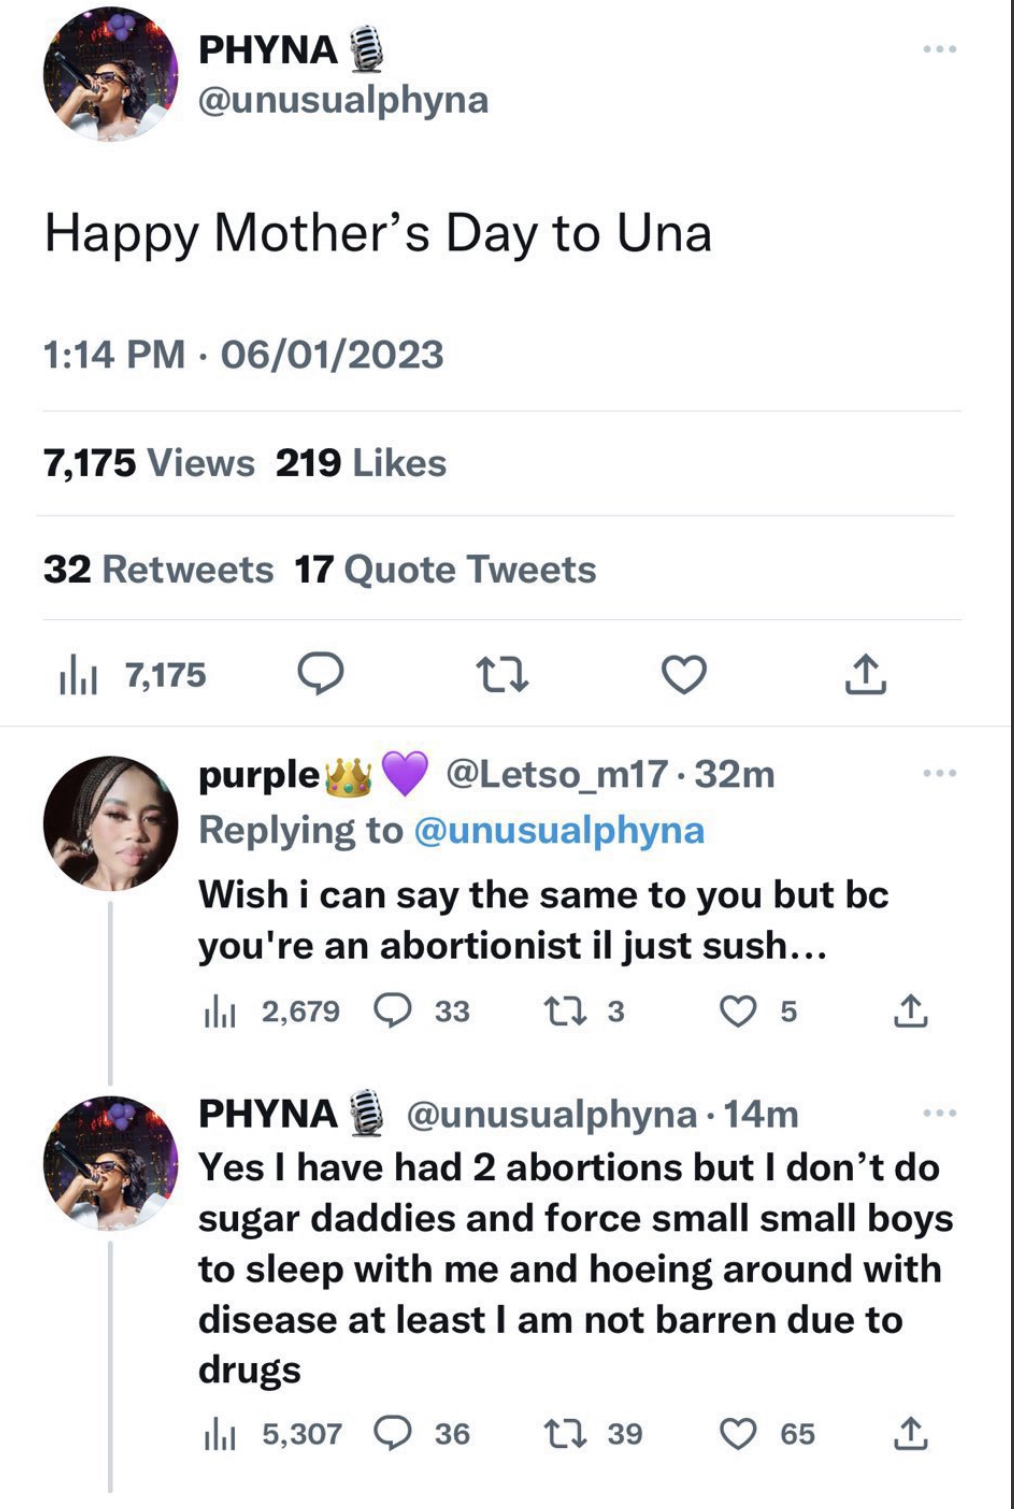Viewport: 1014px width, 1509px height.
Task: Open more options on the purple reply
Action: coord(939,772)
